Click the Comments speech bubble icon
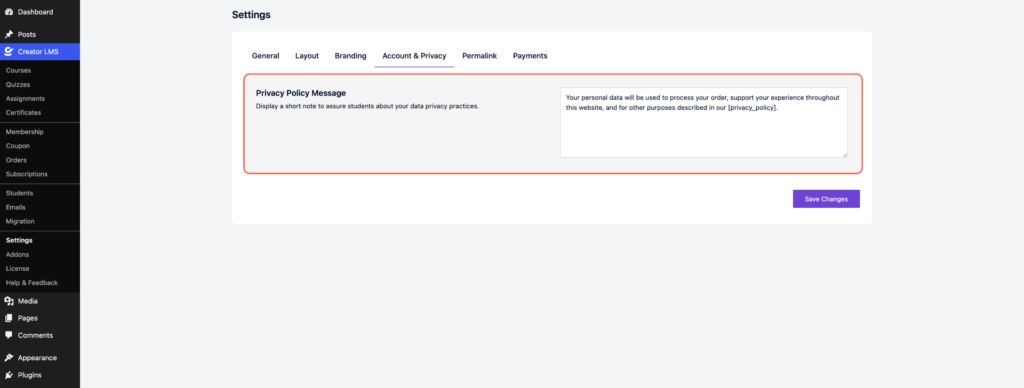 click(9, 335)
